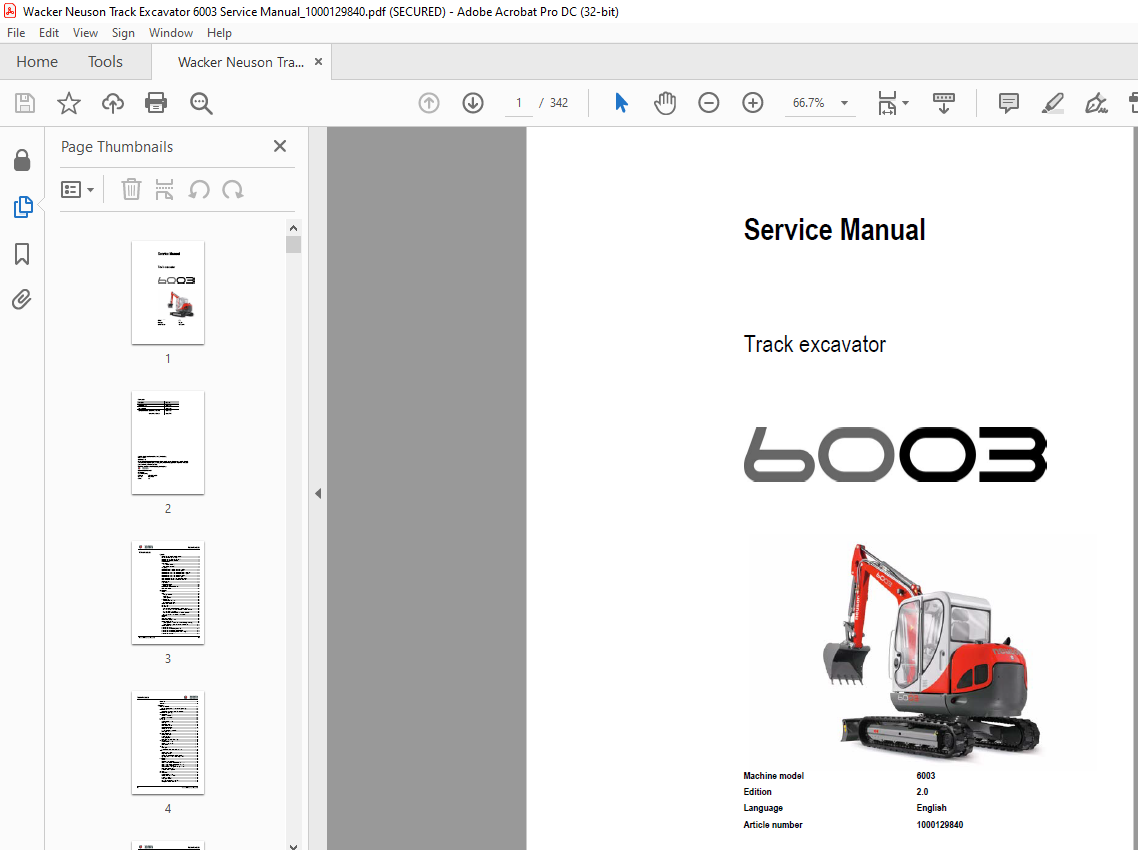Click the 'Machine model' label
The height and width of the screenshot is (850, 1138).
(773, 776)
